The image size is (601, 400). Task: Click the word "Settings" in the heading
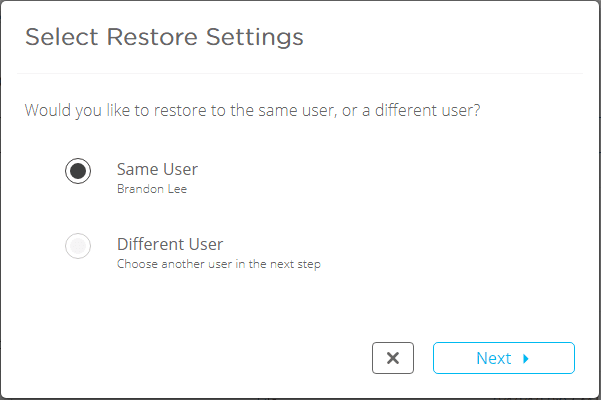click(255, 38)
